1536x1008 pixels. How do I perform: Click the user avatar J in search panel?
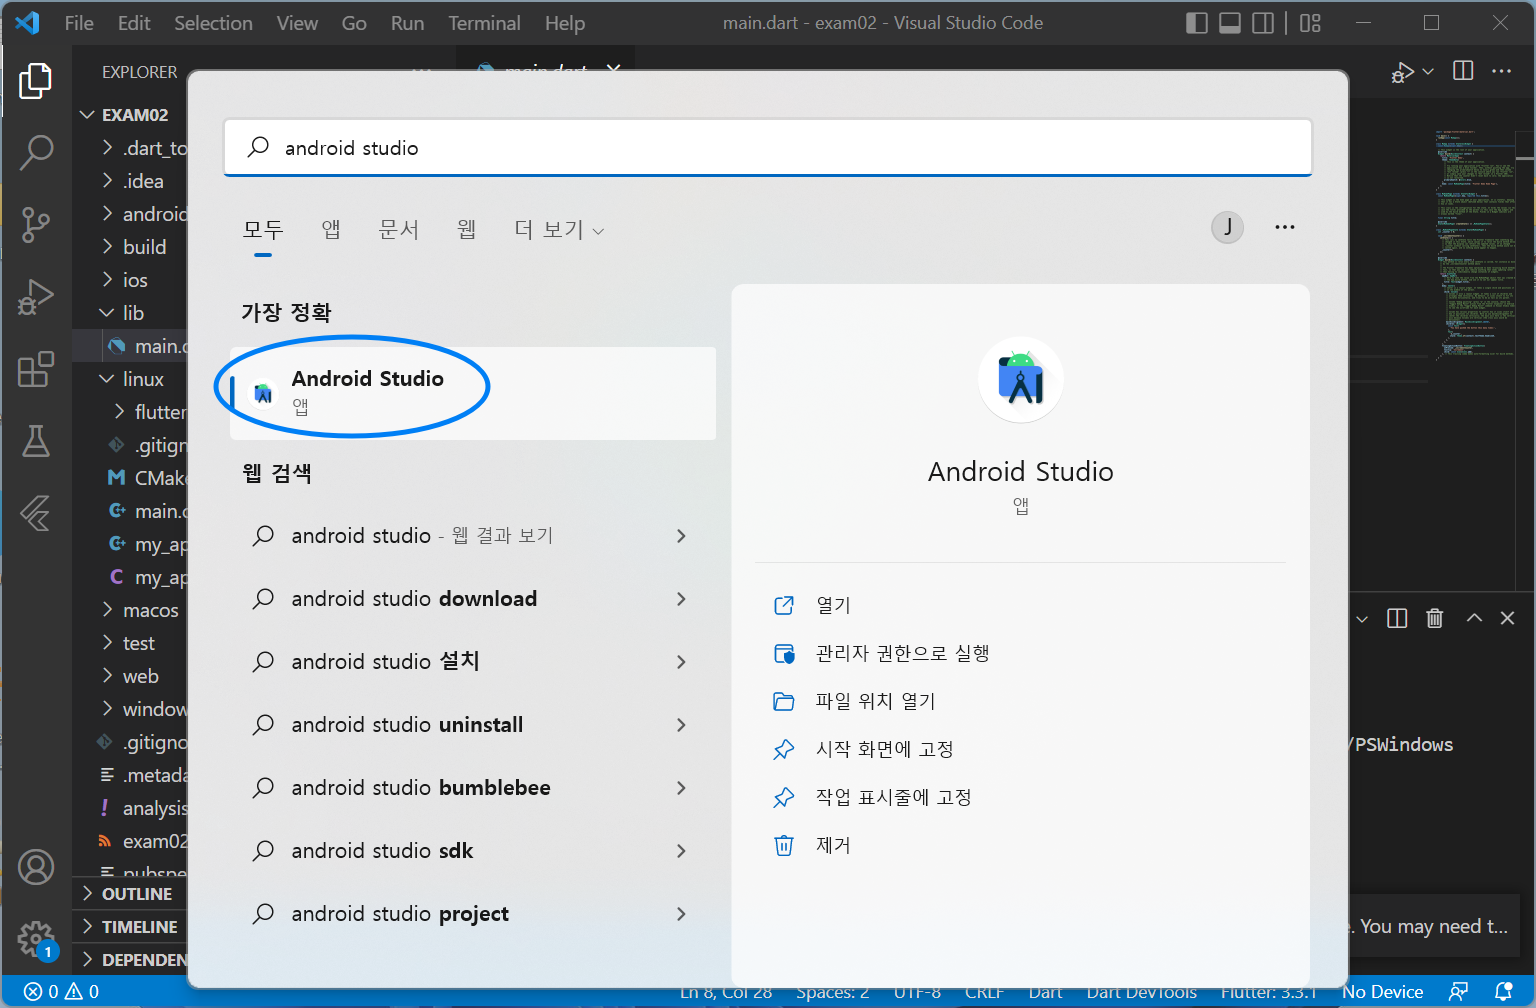point(1227,227)
